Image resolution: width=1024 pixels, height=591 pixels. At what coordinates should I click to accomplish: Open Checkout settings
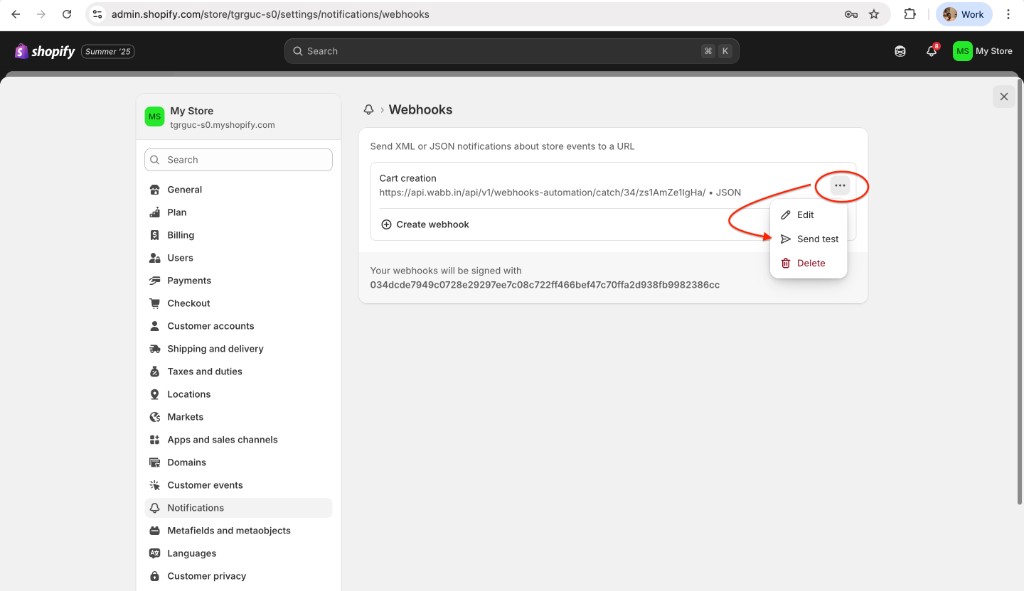[238, 303]
